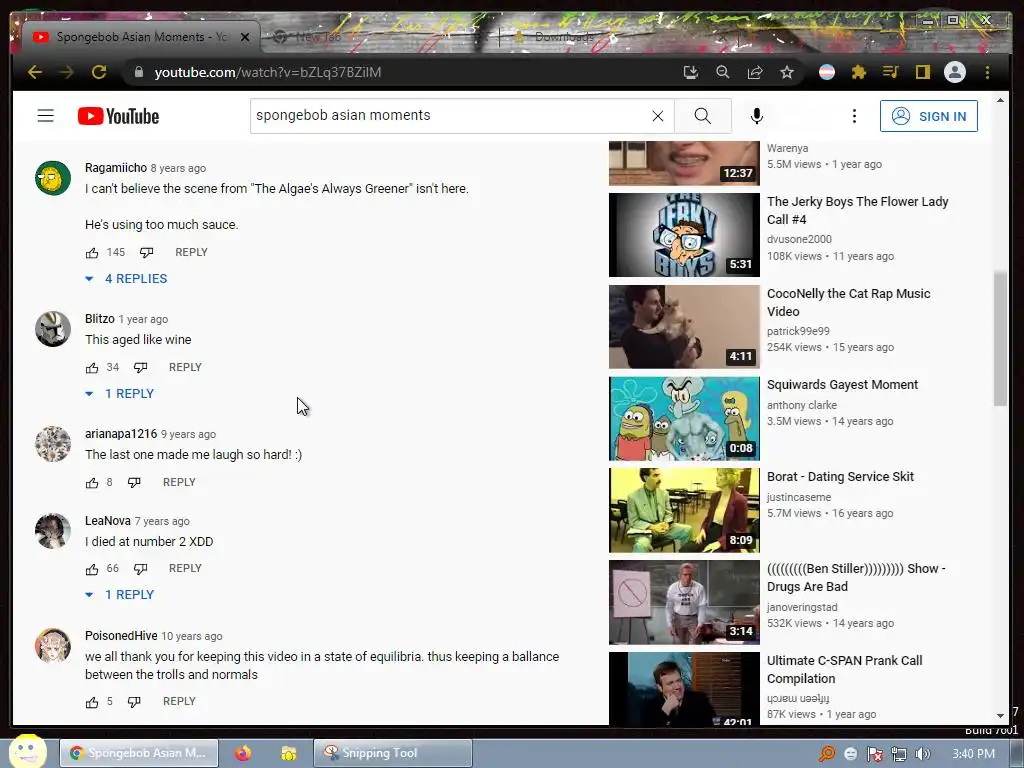Like LeaNova's comment
1024x768 pixels.
pyautogui.click(x=92, y=569)
